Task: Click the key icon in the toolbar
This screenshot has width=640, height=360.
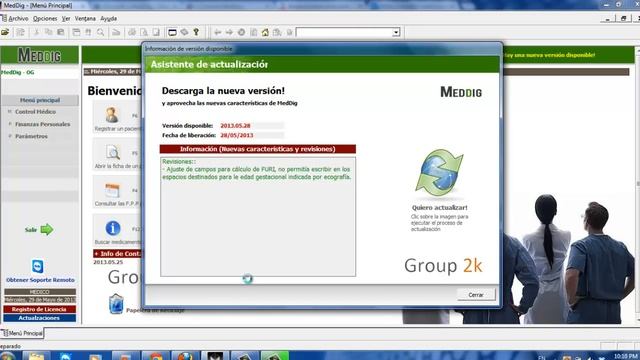Action: (x=196, y=32)
